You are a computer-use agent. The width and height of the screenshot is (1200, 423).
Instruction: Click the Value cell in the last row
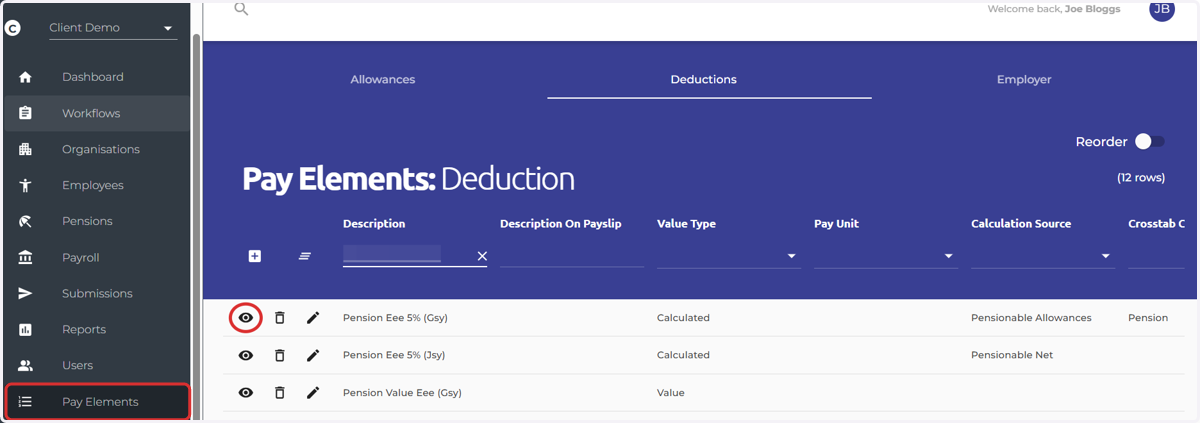point(671,393)
